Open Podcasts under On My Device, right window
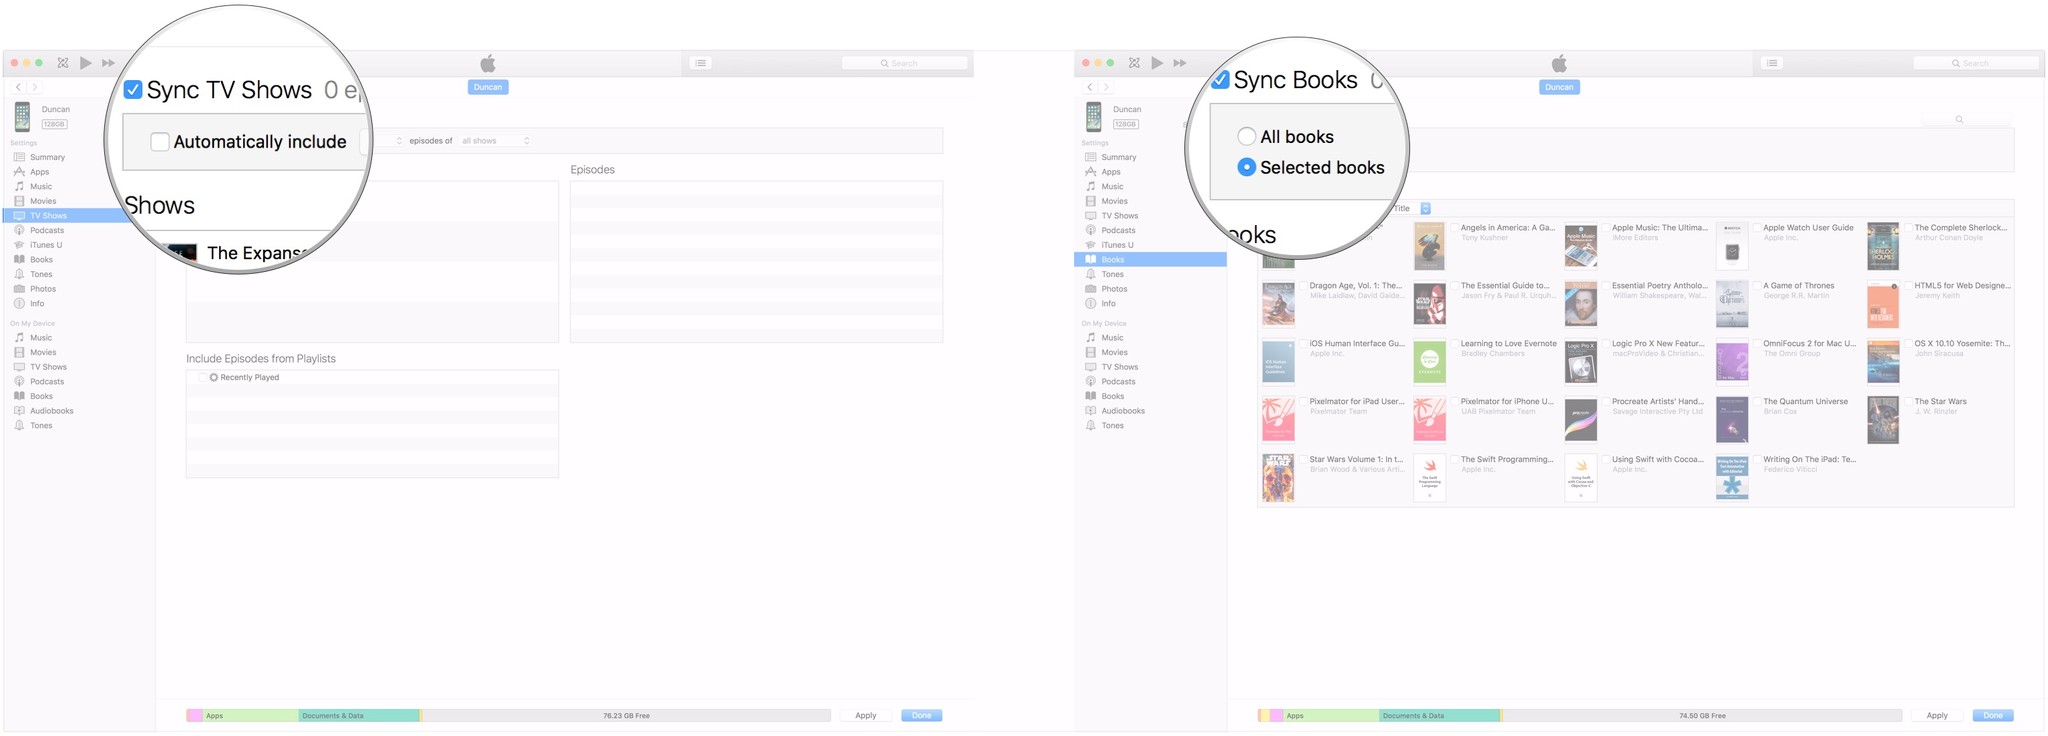Screen dimensions: 2048x736 coord(1119,382)
